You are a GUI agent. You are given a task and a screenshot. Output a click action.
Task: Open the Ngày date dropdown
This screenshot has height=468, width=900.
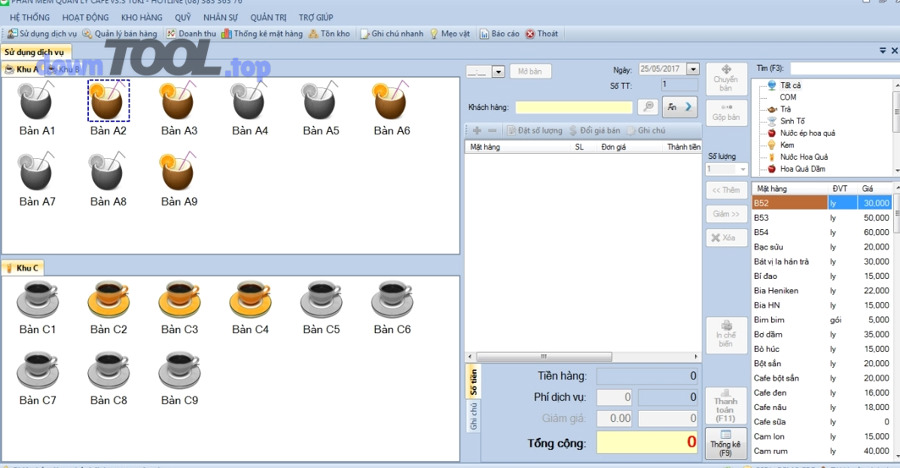coord(693,69)
